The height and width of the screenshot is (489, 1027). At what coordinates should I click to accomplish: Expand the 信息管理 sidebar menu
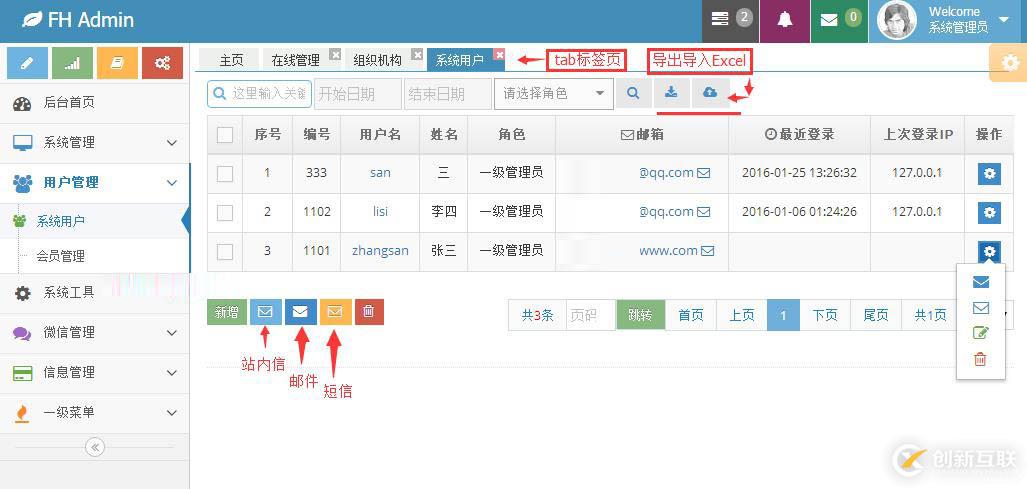[95, 372]
